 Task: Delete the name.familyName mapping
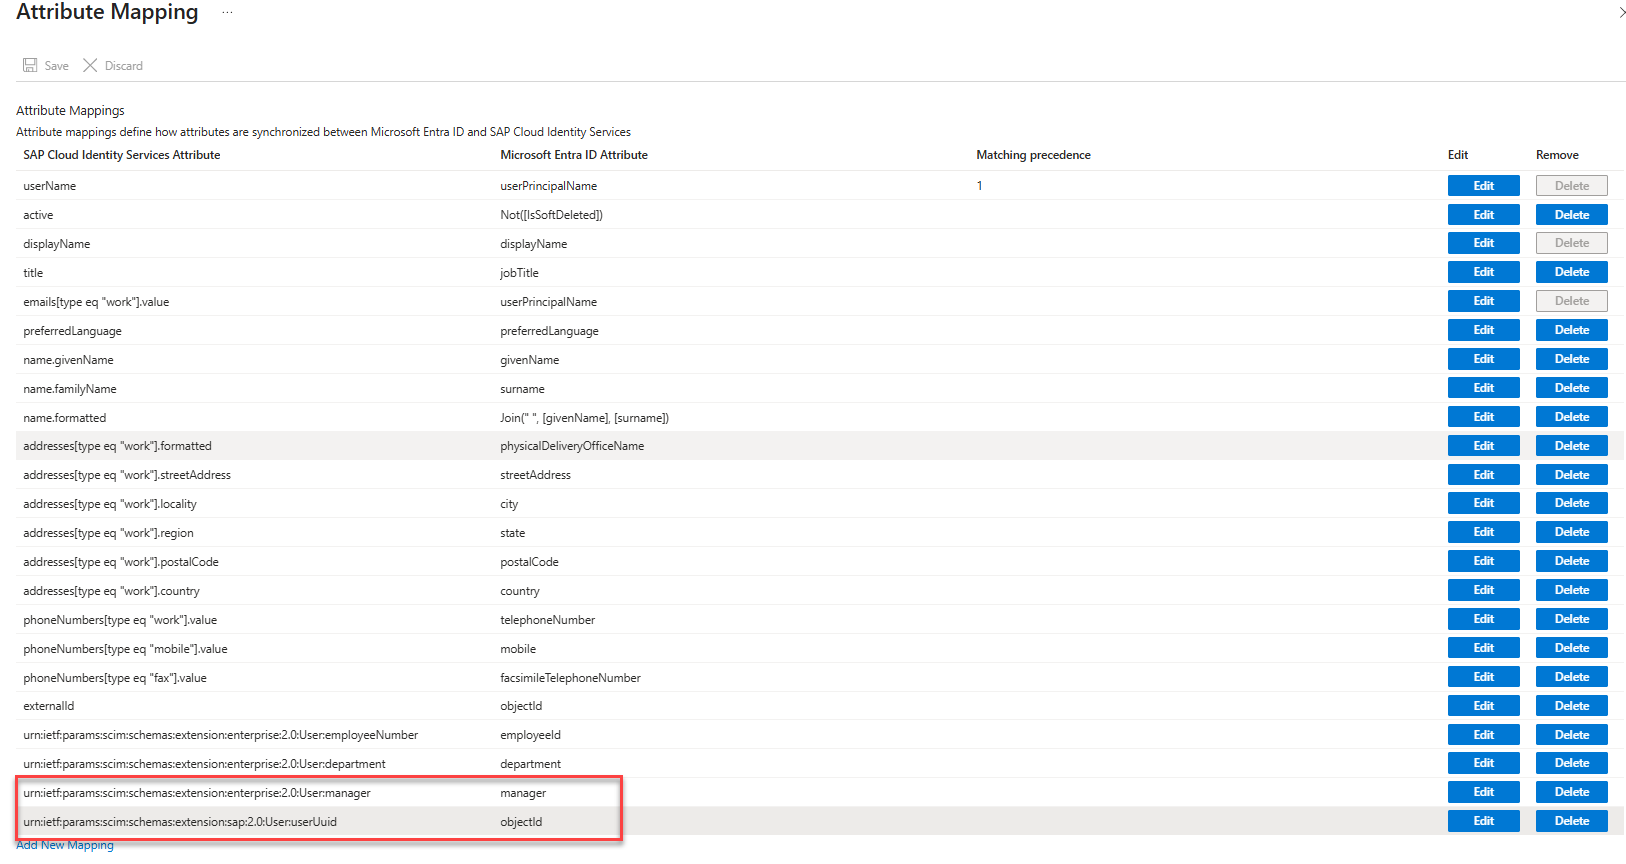tap(1571, 388)
